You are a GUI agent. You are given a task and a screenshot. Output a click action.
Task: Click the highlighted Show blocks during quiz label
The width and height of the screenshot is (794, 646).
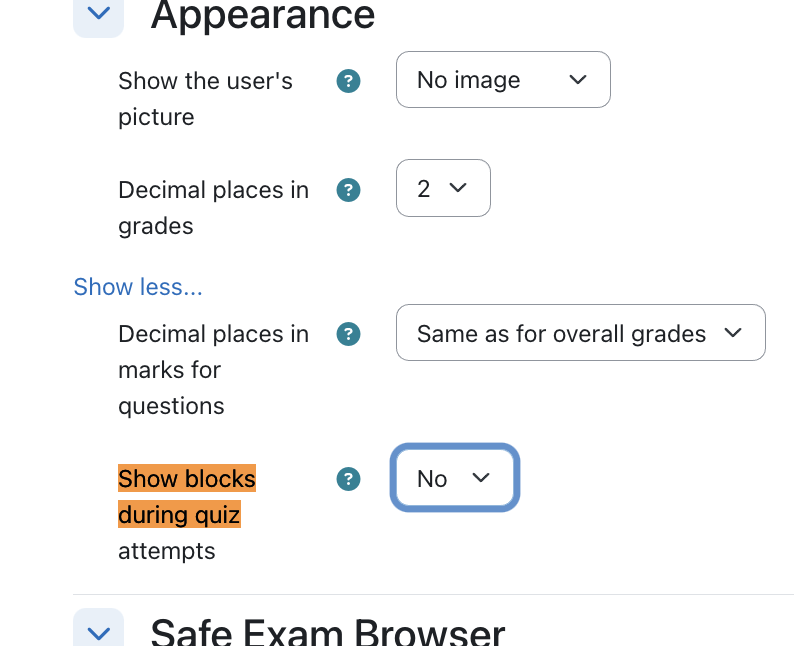187,497
